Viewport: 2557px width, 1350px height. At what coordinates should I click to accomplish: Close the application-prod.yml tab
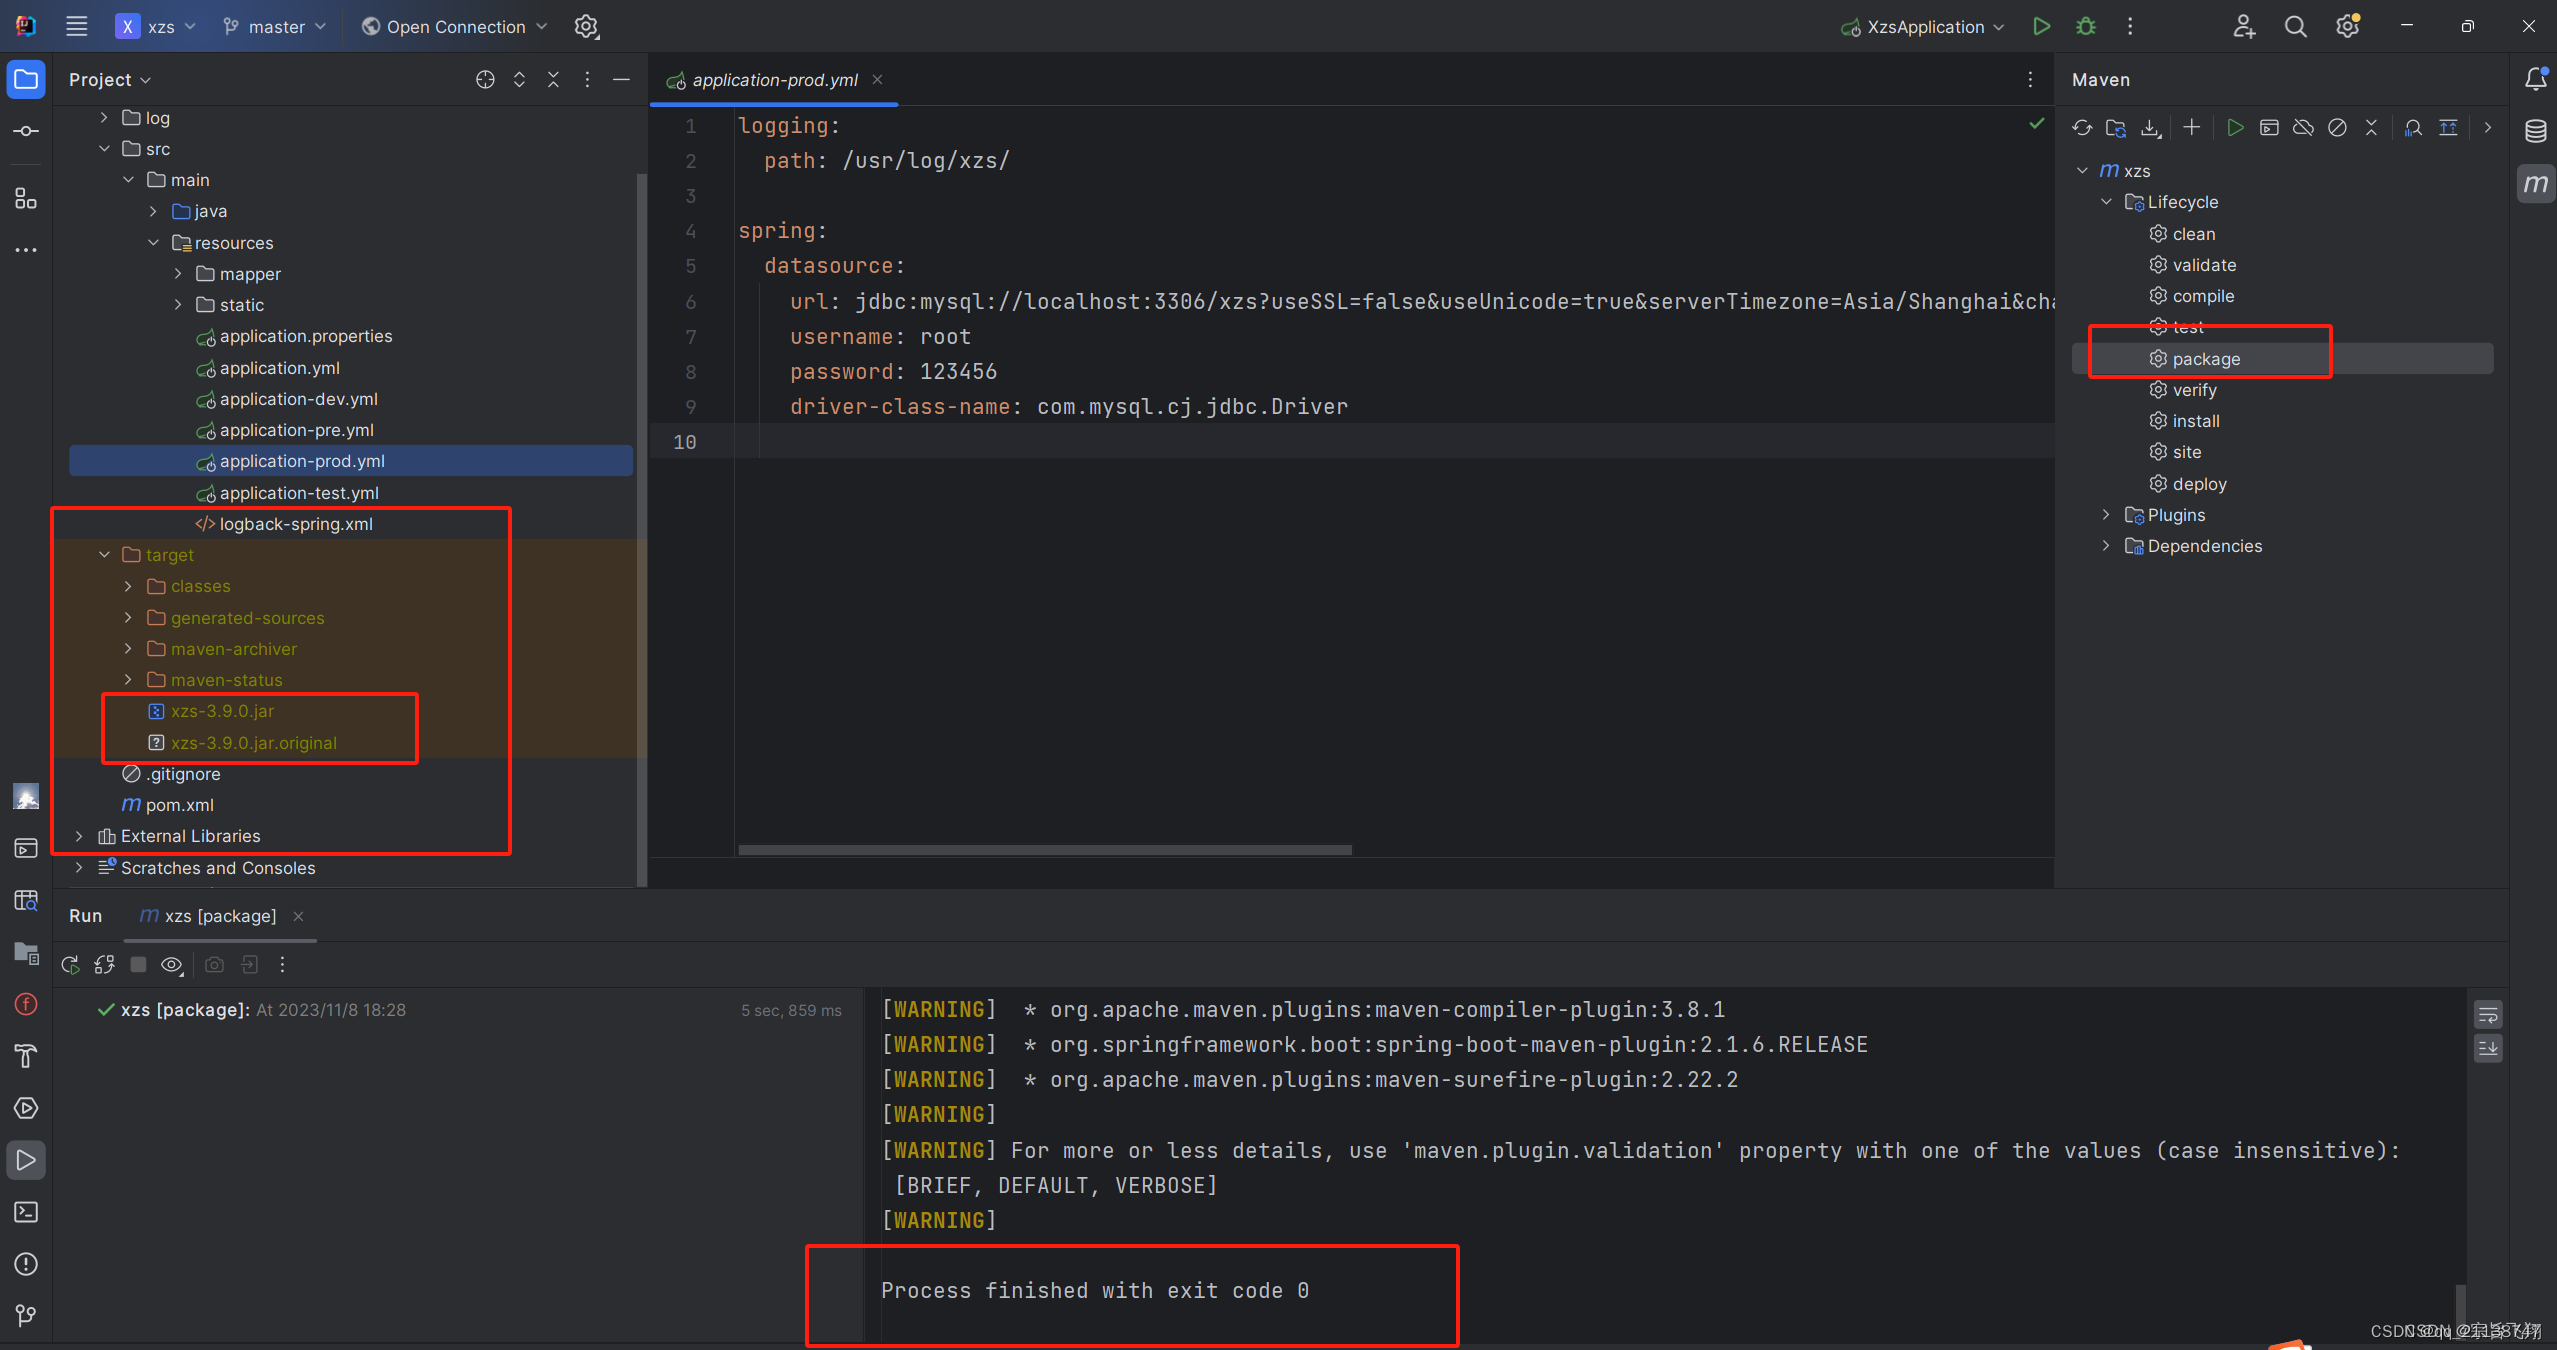pyautogui.click(x=877, y=80)
